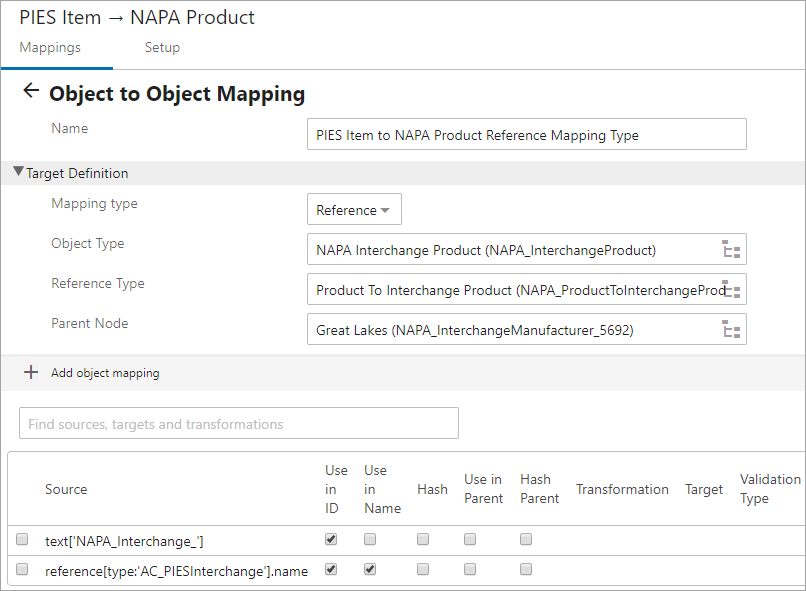Click the Object to Object Mapping heading

tap(177, 94)
